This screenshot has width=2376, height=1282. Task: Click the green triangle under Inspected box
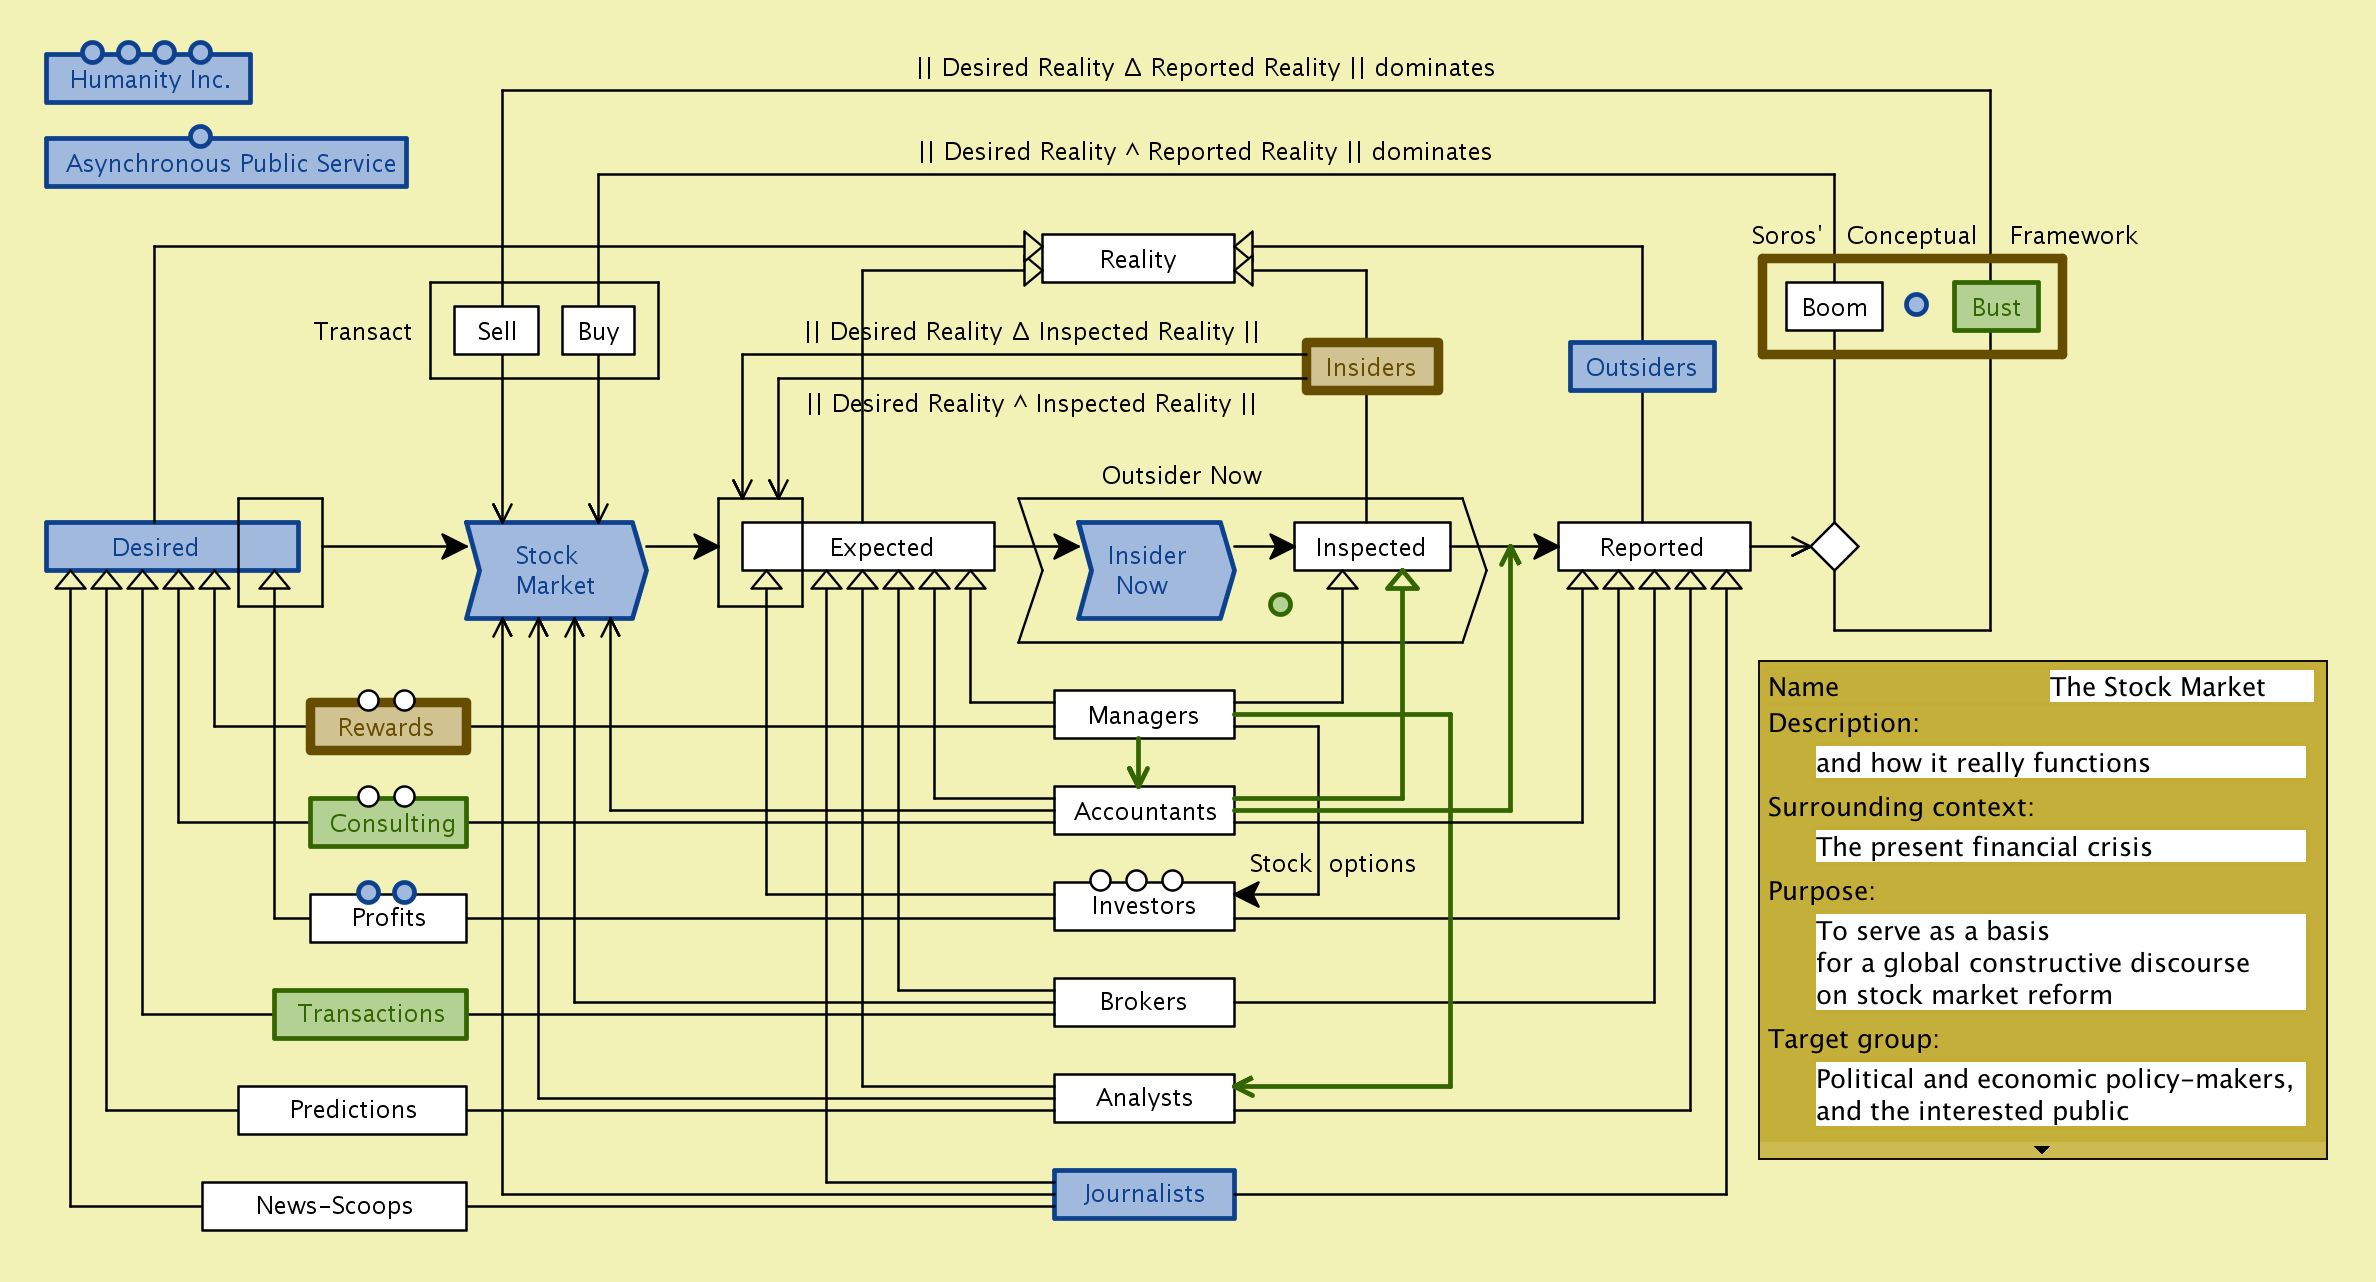coord(1402,580)
